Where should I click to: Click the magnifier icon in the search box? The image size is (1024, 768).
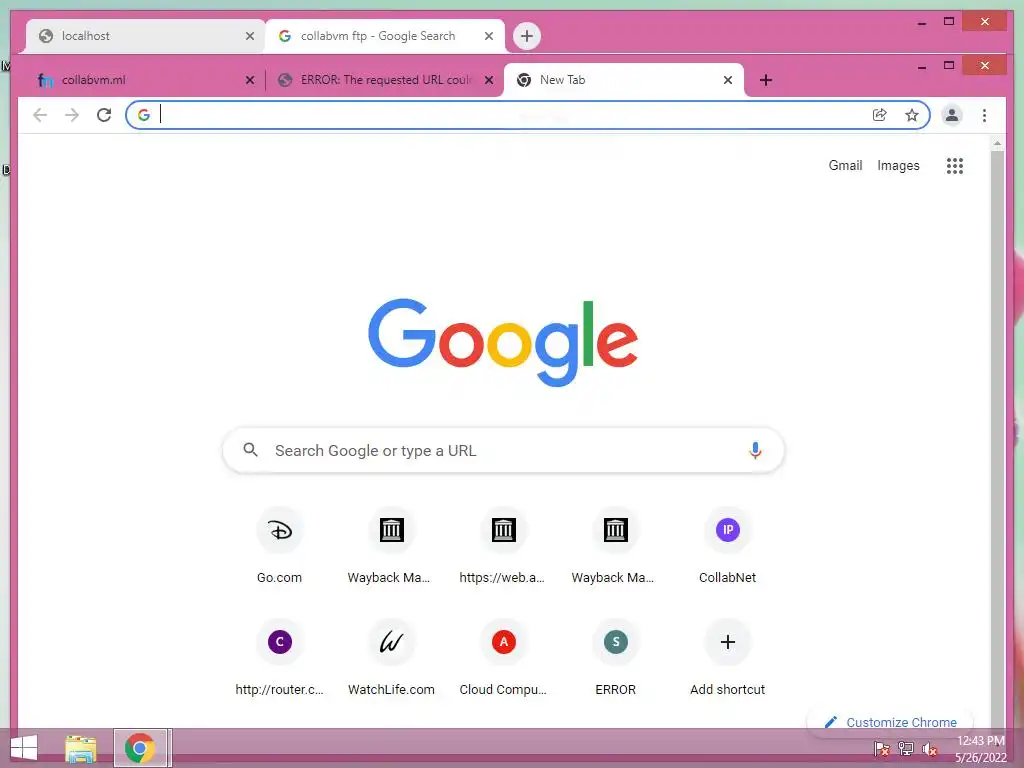[250, 450]
